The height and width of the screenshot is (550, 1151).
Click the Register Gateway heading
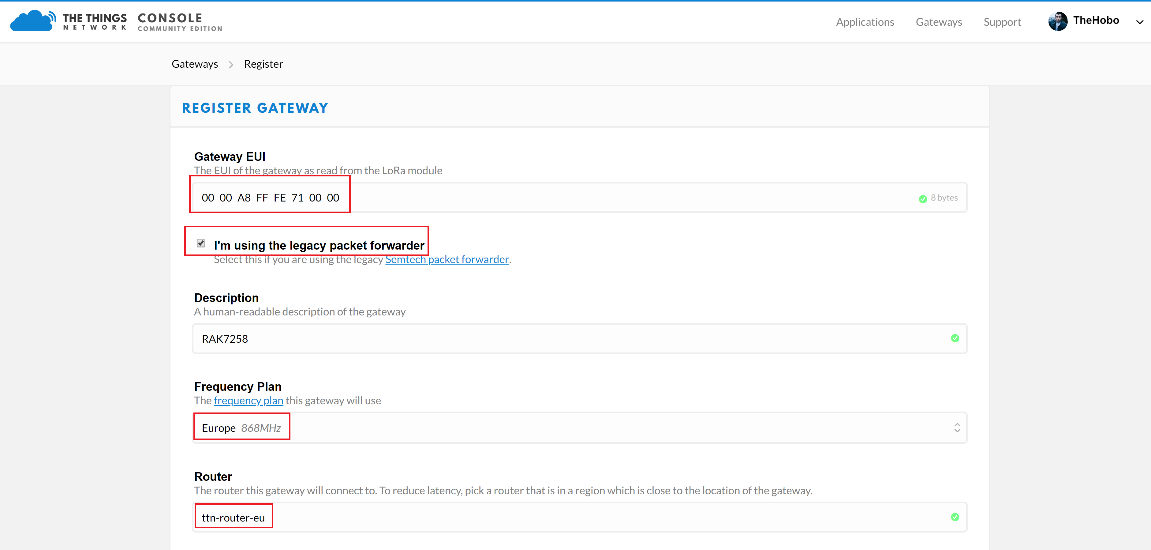tap(255, 108)
